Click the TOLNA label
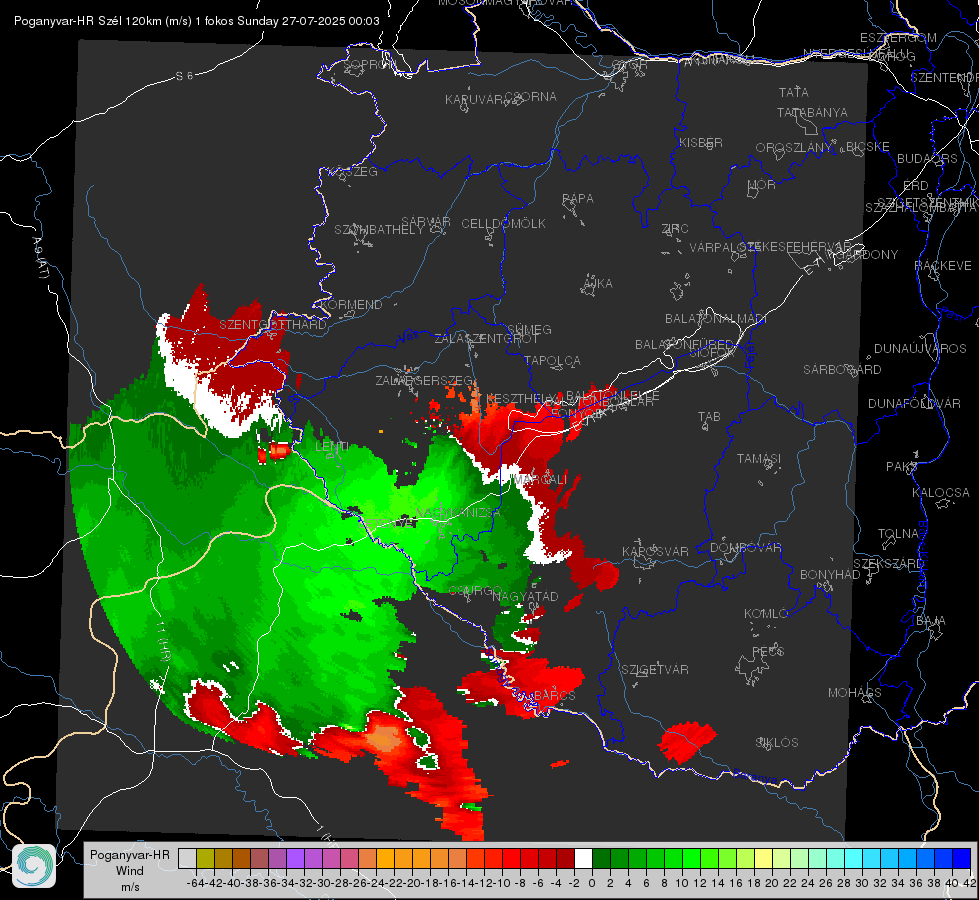979x900 pixels. click(x=898, y=534)
